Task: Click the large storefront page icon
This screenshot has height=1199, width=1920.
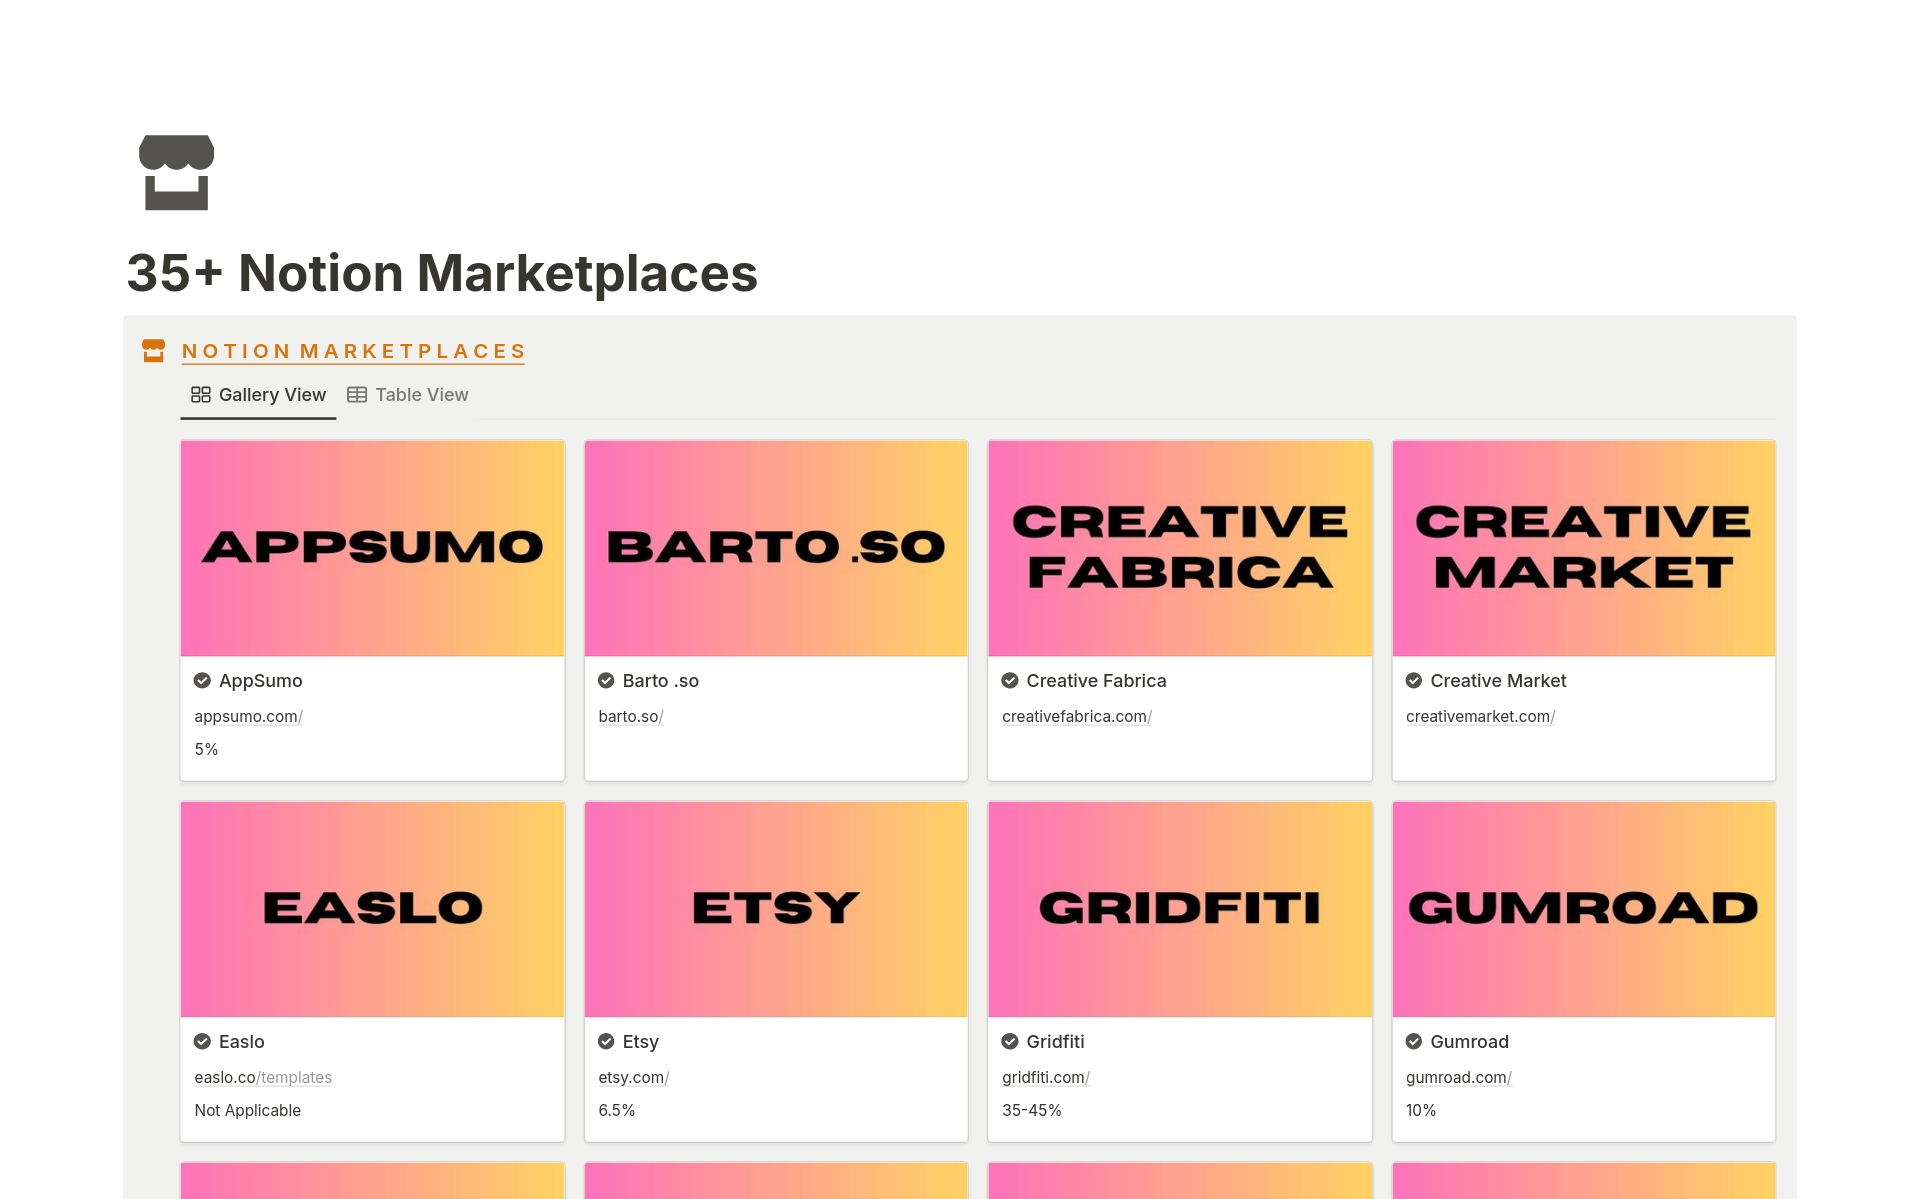Action: (176, 172)
